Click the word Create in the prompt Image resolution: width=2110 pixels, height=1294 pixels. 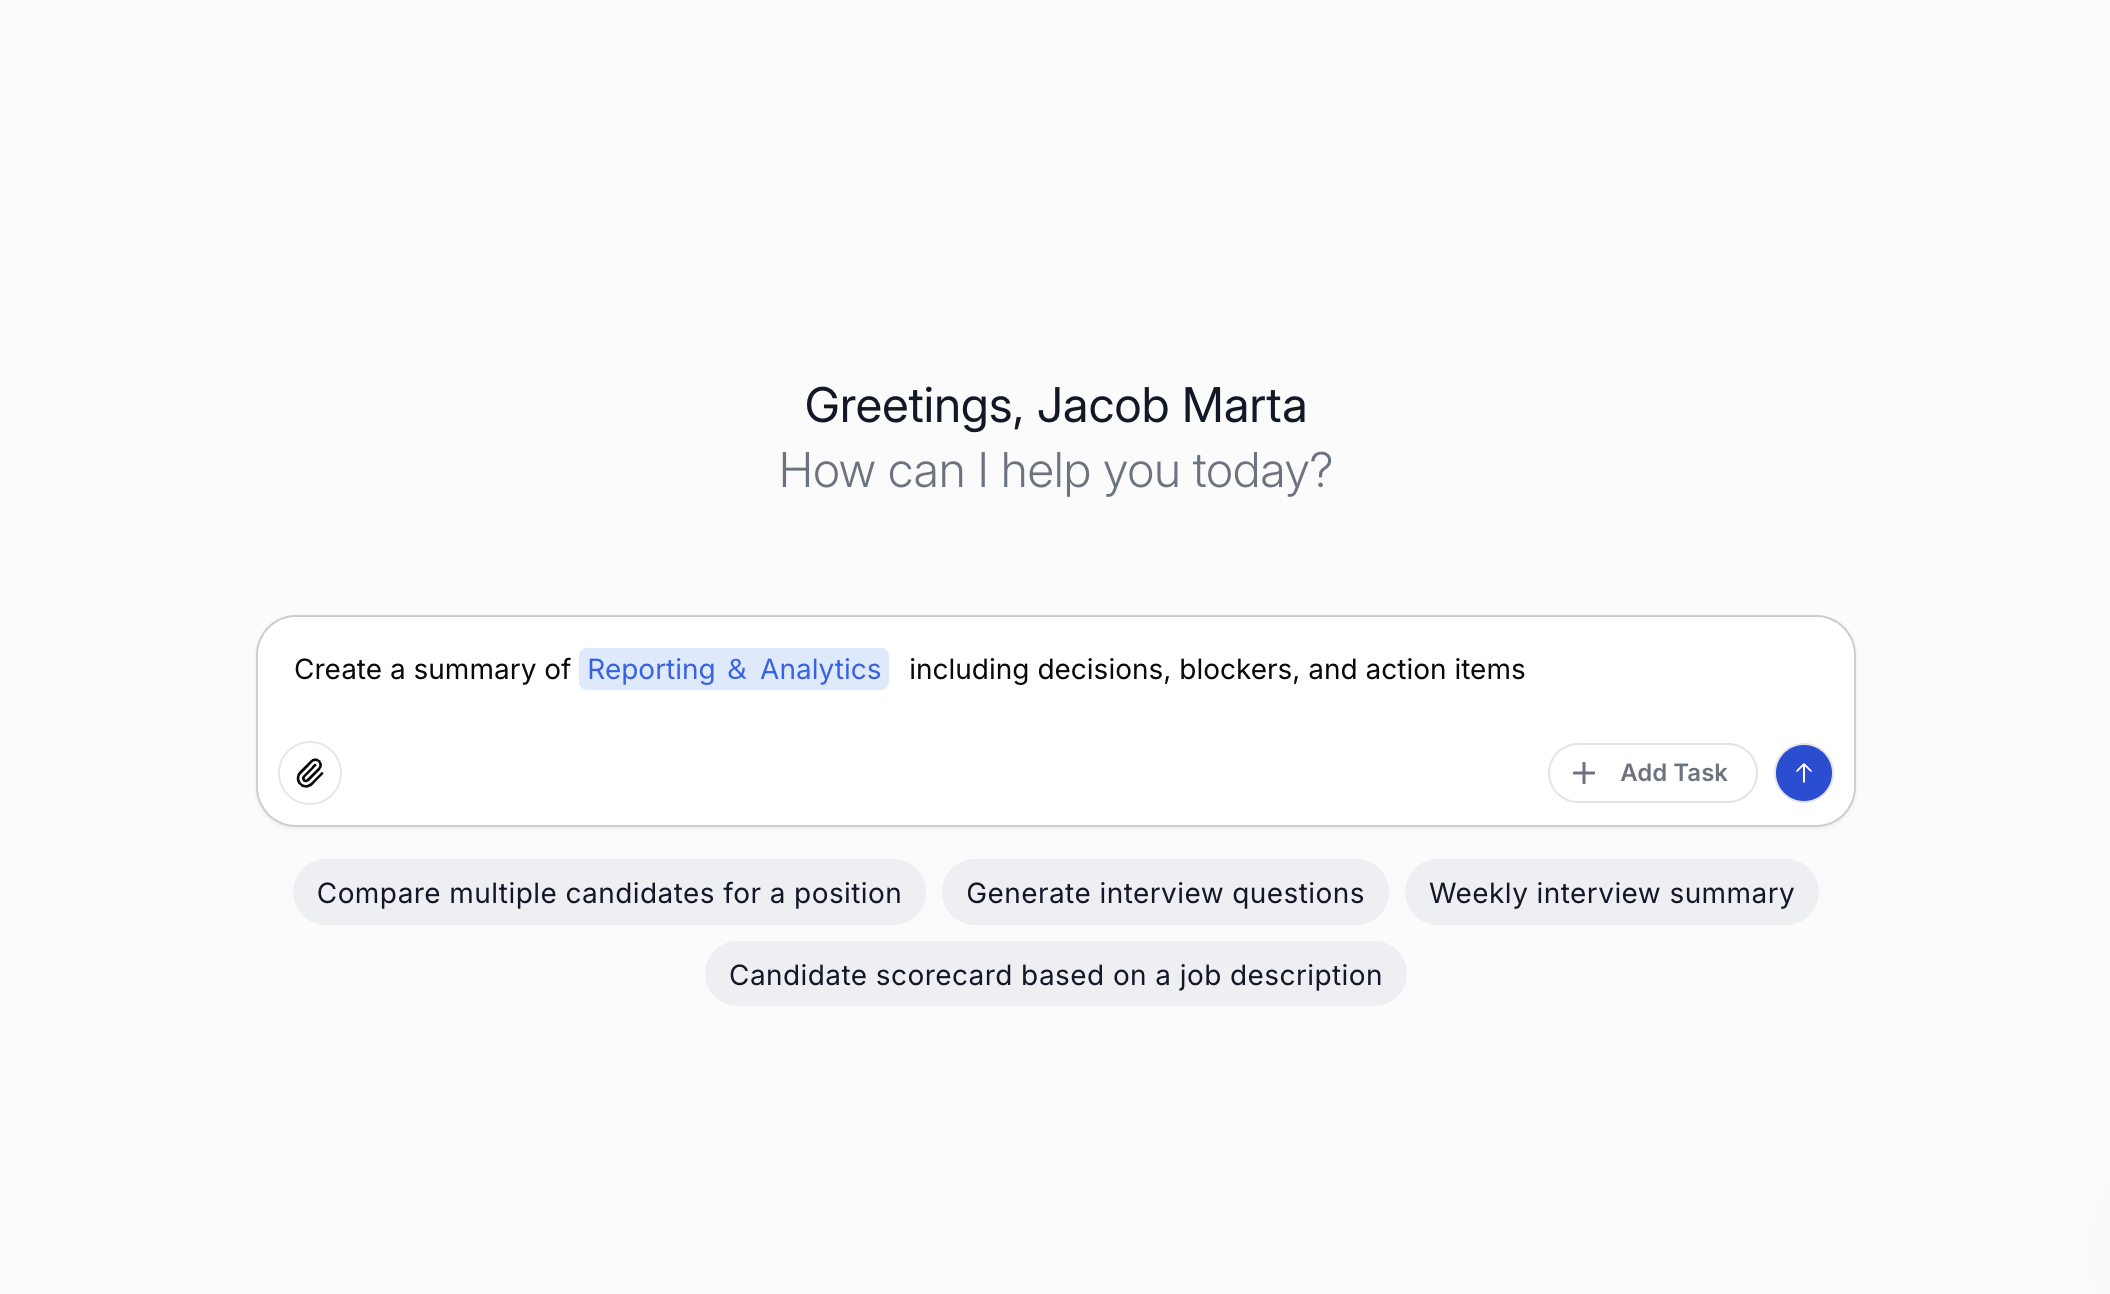(338, 669)
